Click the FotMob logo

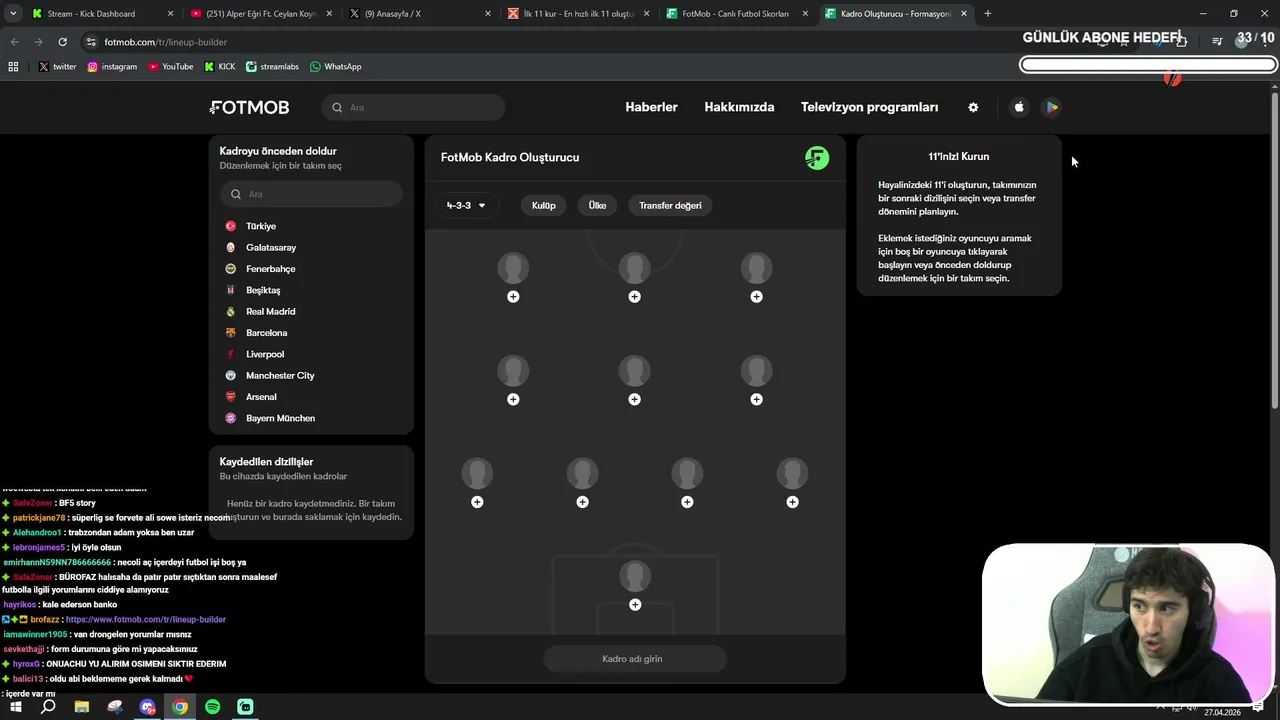(x=249, y=107)
